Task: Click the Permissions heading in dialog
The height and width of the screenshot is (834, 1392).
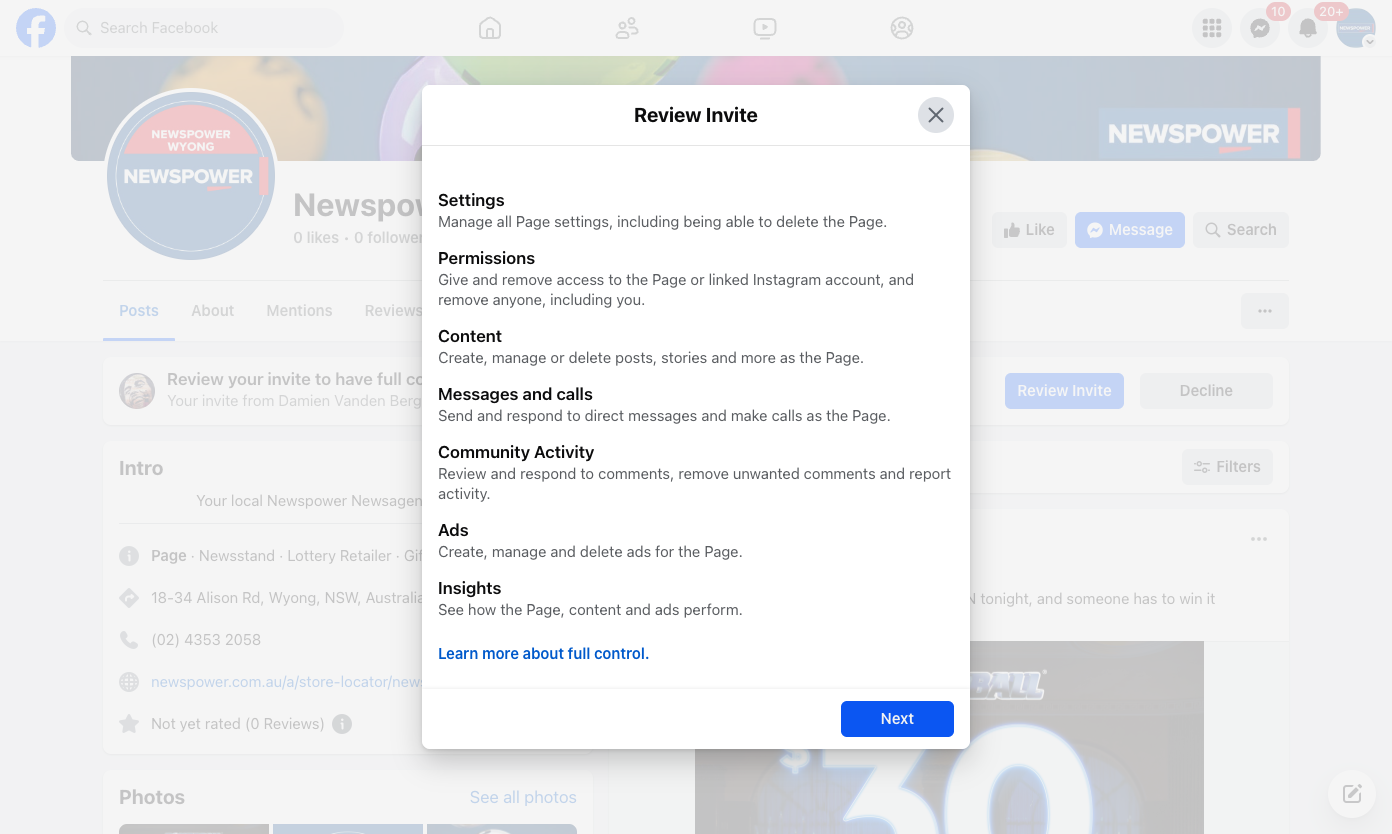Action: pyautogui.click(x=486, y=258)
